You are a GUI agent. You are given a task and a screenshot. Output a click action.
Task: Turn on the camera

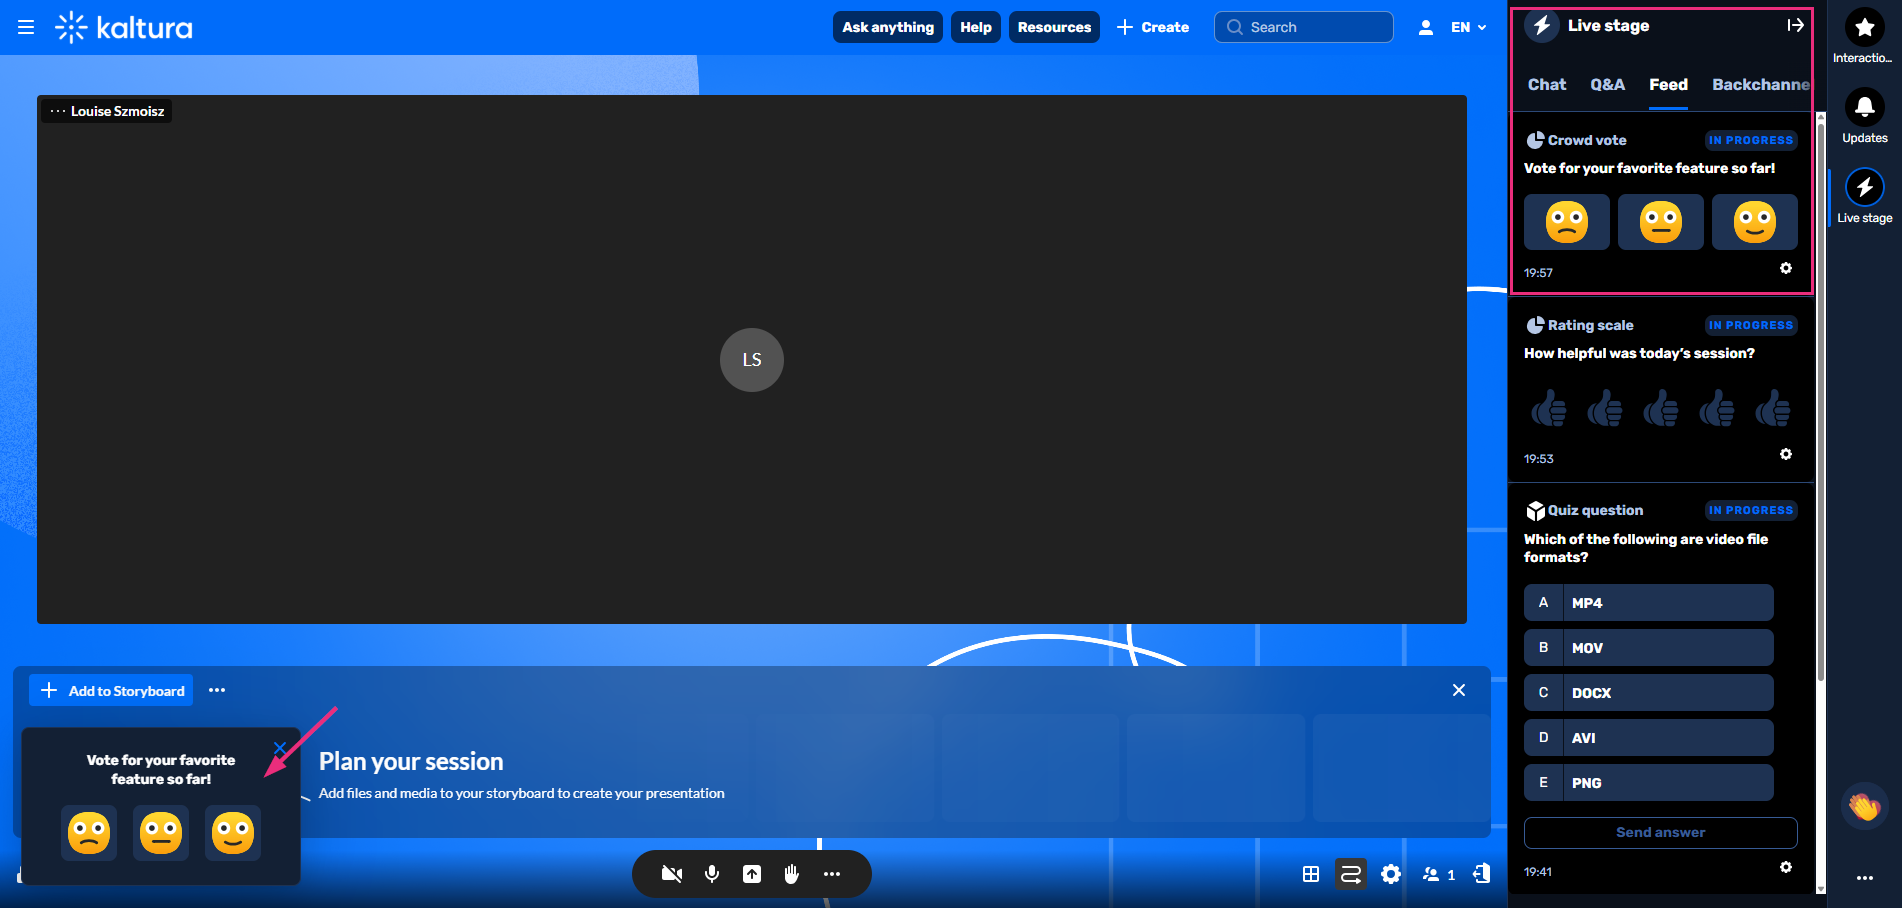[672, 874]
